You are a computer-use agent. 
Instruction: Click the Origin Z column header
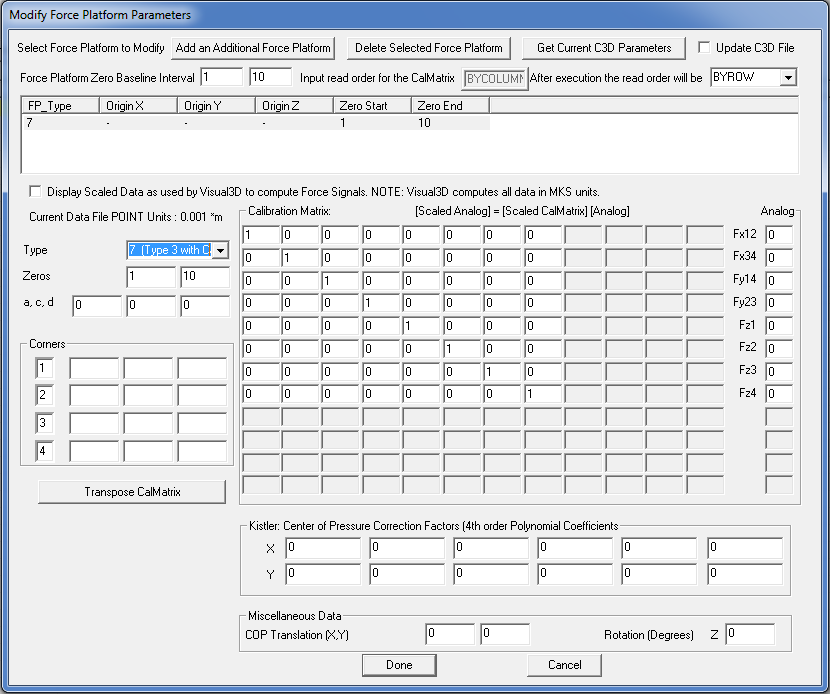[x=294, y=106]
